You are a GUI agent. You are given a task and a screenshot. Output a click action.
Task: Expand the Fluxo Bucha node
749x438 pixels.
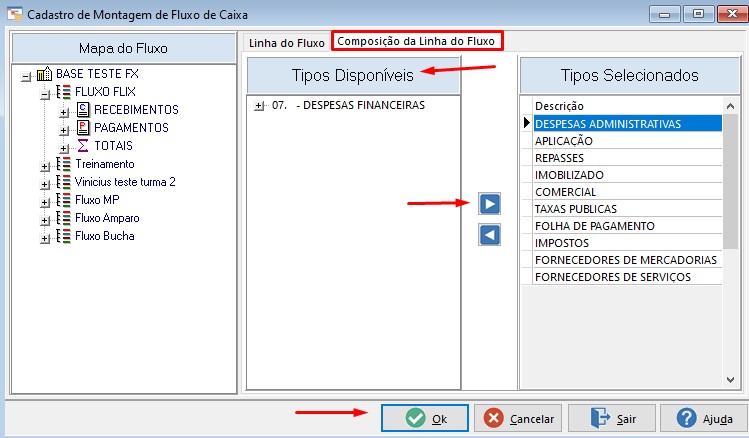point(45,238)
